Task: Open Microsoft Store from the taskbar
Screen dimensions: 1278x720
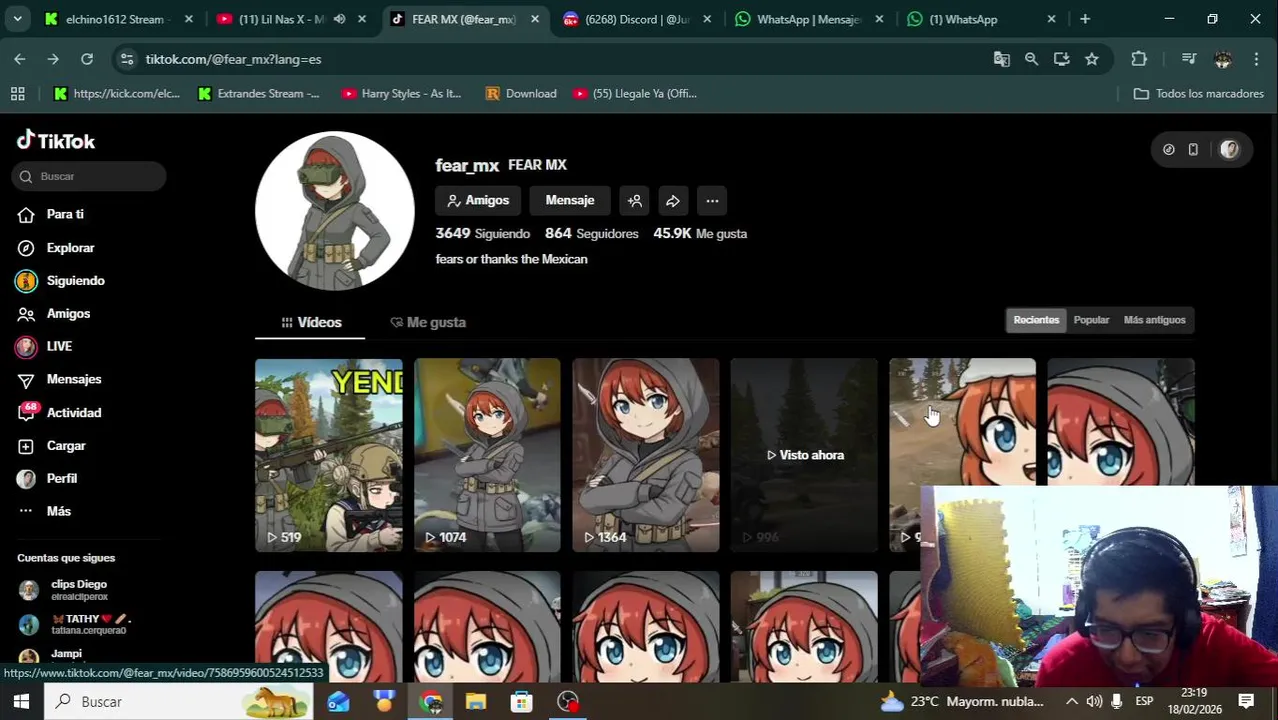Action: (521, 702)
